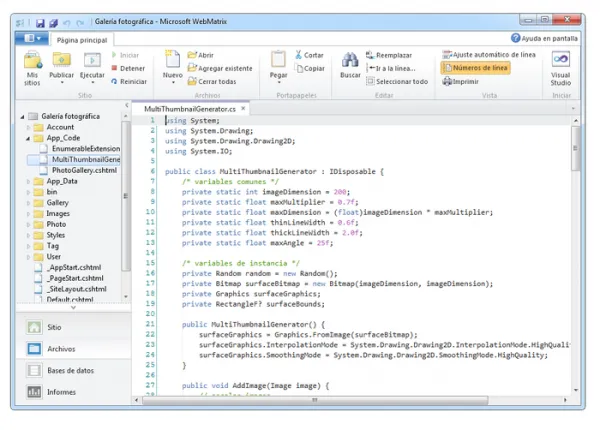Select _AppStart.cshtml file
The image size is (600, 430).
point(70,267)
